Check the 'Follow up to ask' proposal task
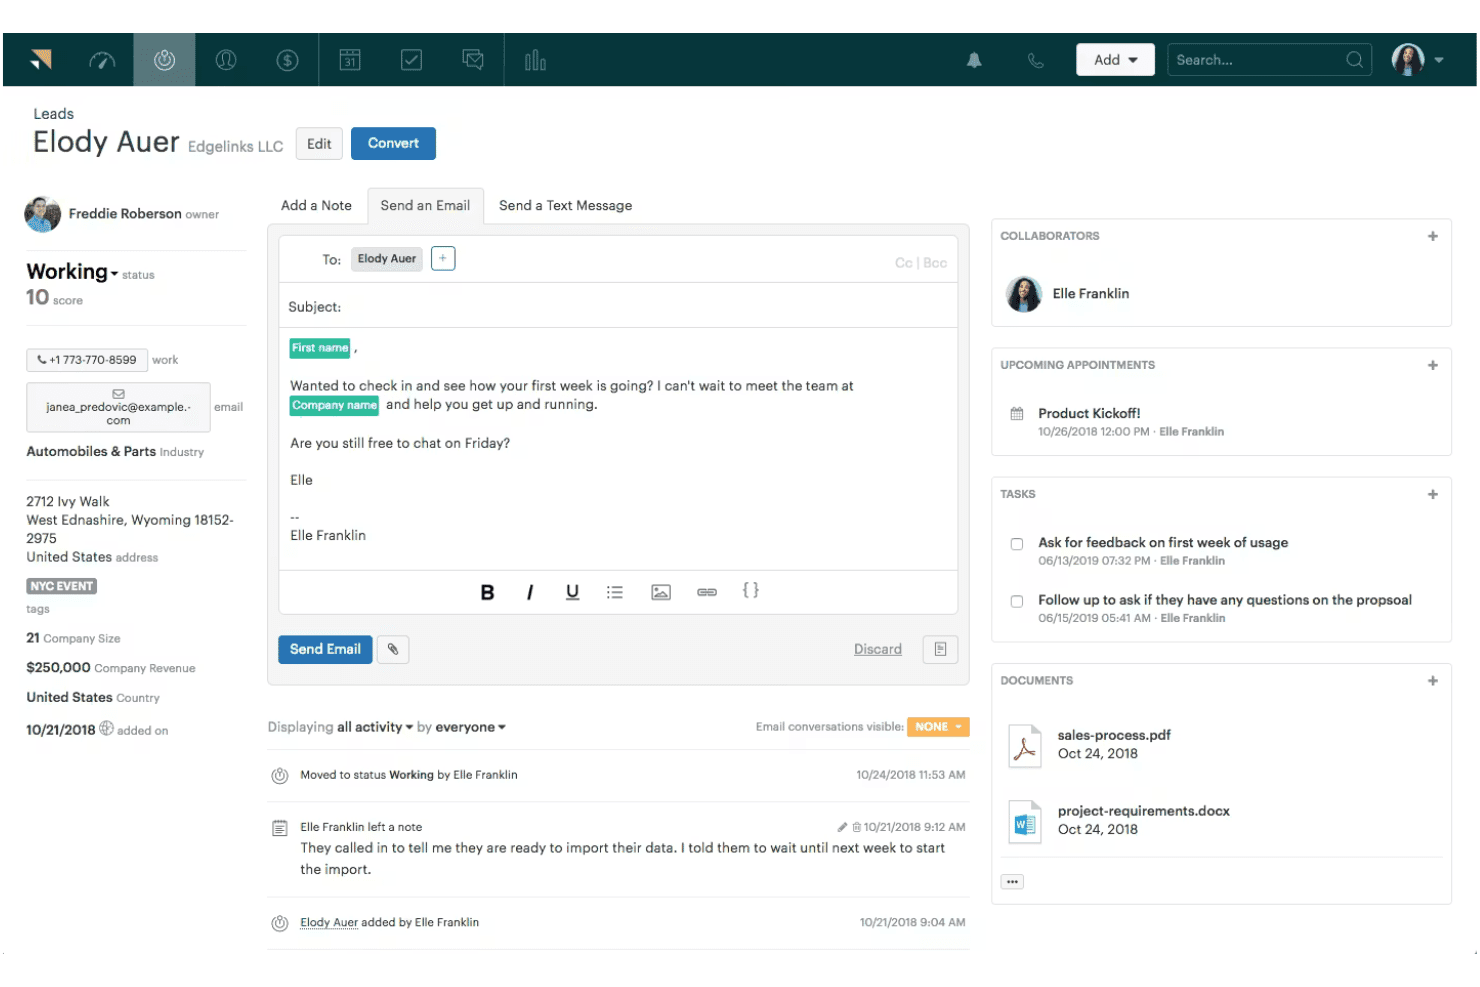 1017,601
